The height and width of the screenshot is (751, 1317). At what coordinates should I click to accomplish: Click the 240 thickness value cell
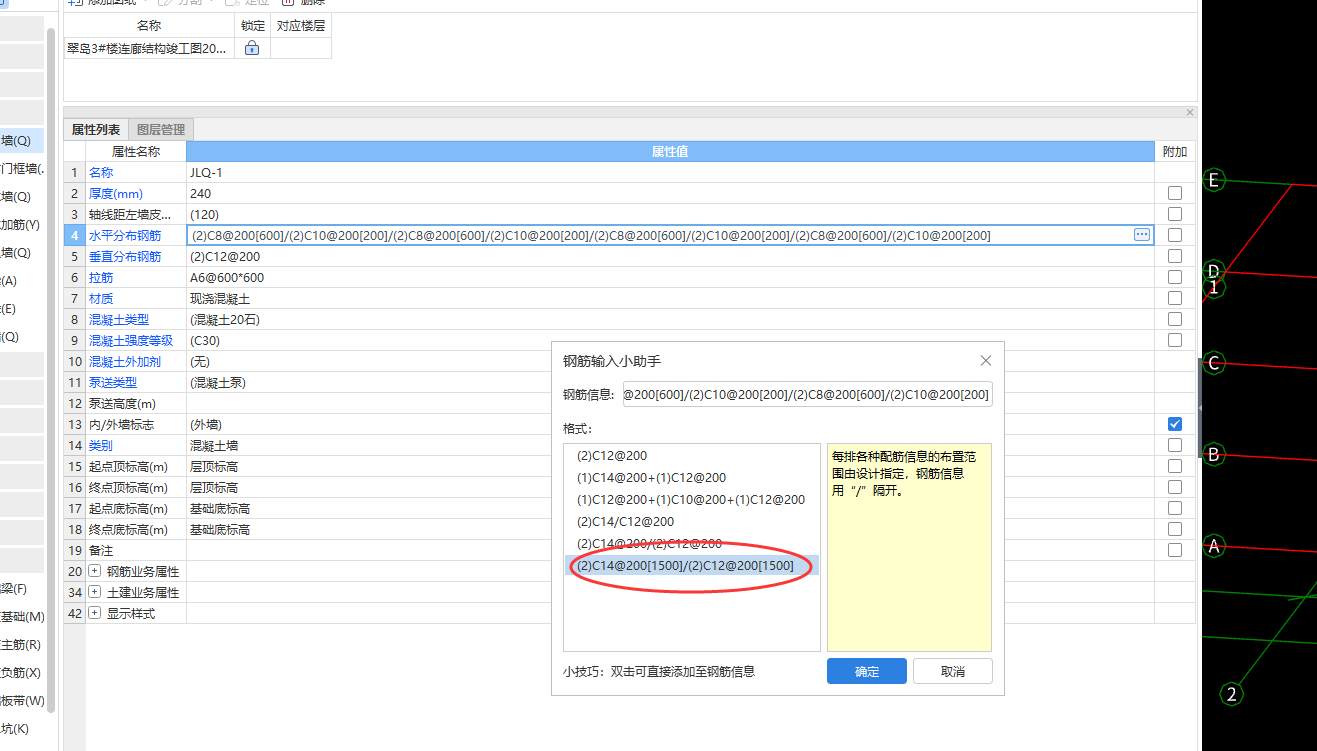670,193
